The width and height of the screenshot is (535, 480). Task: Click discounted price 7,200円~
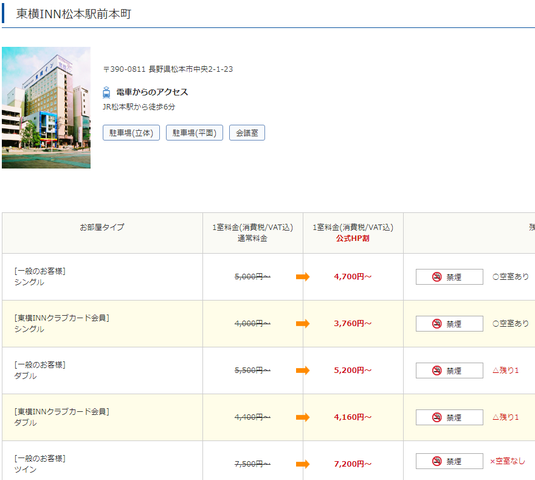coord(352,464)
